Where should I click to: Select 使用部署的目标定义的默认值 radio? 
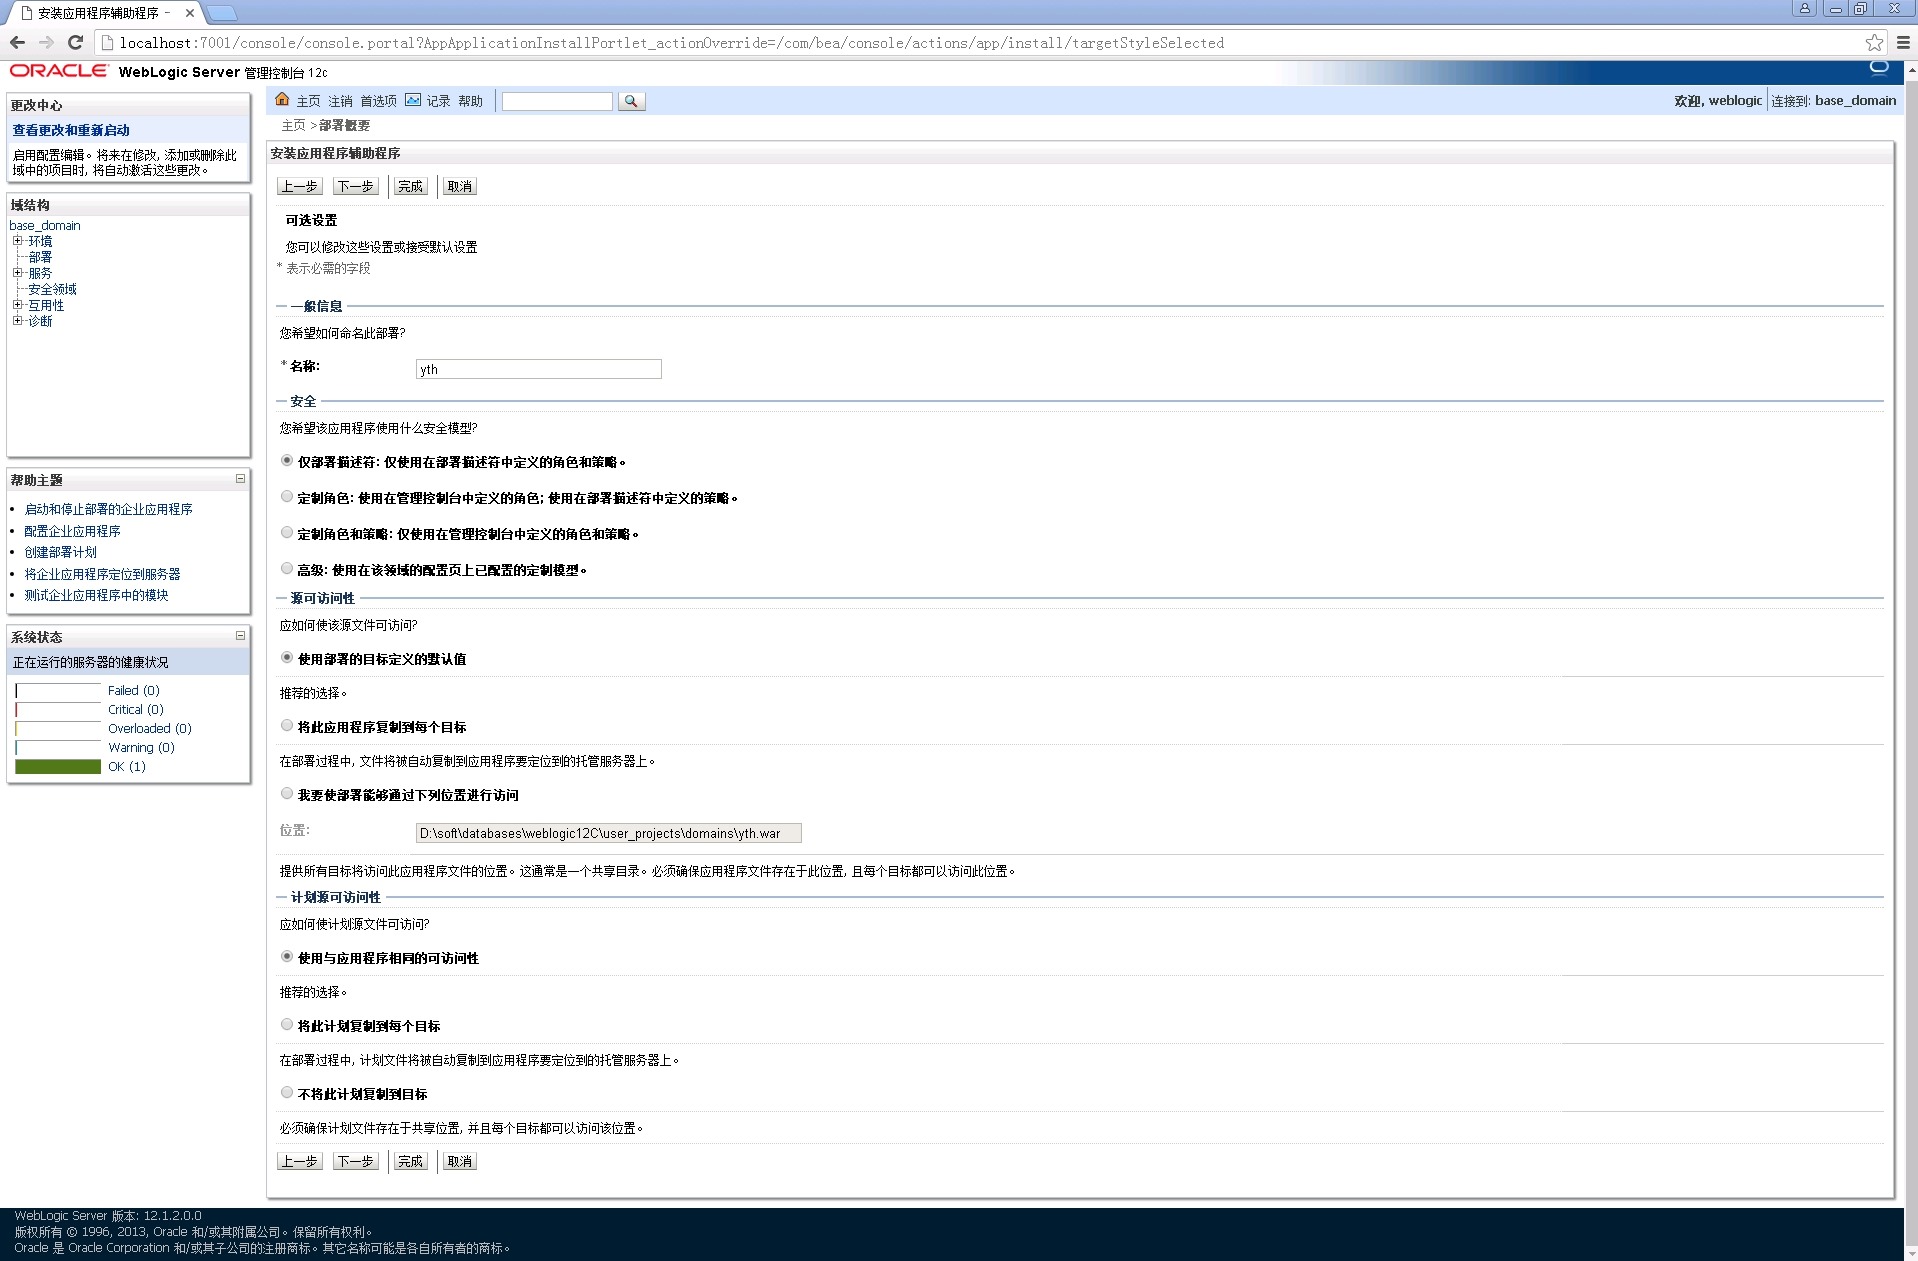[287, 658]
